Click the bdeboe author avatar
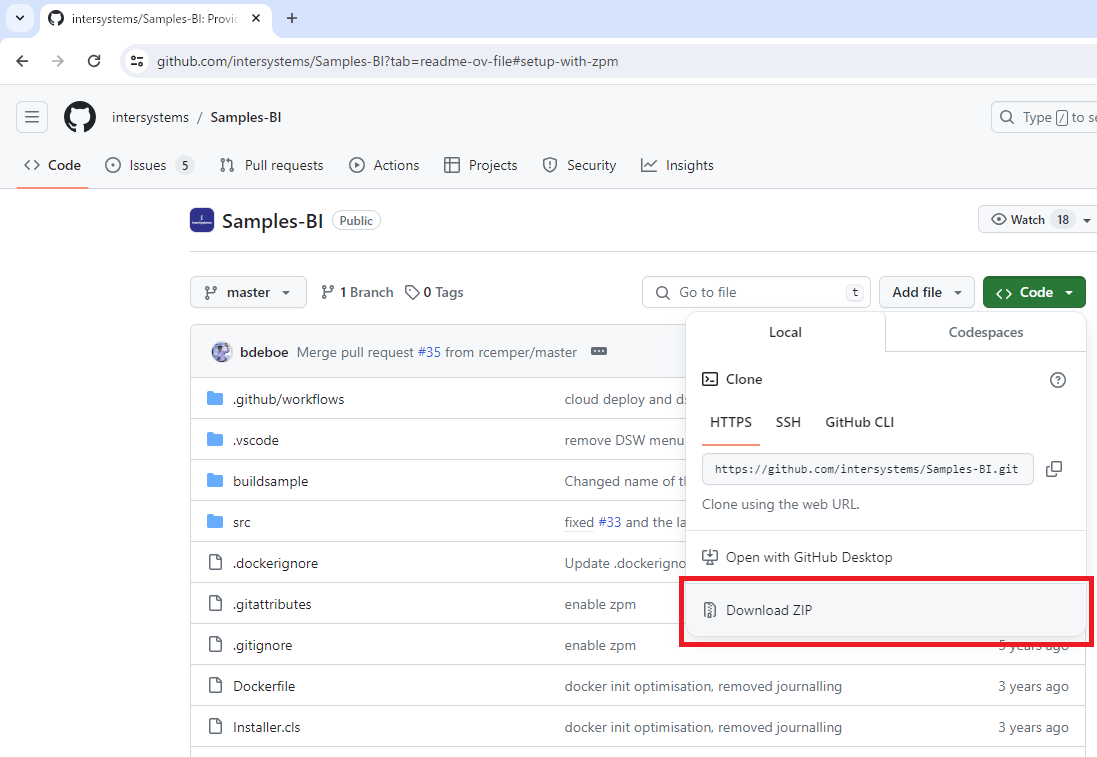The image size is (1097, 757). (222, 352)
